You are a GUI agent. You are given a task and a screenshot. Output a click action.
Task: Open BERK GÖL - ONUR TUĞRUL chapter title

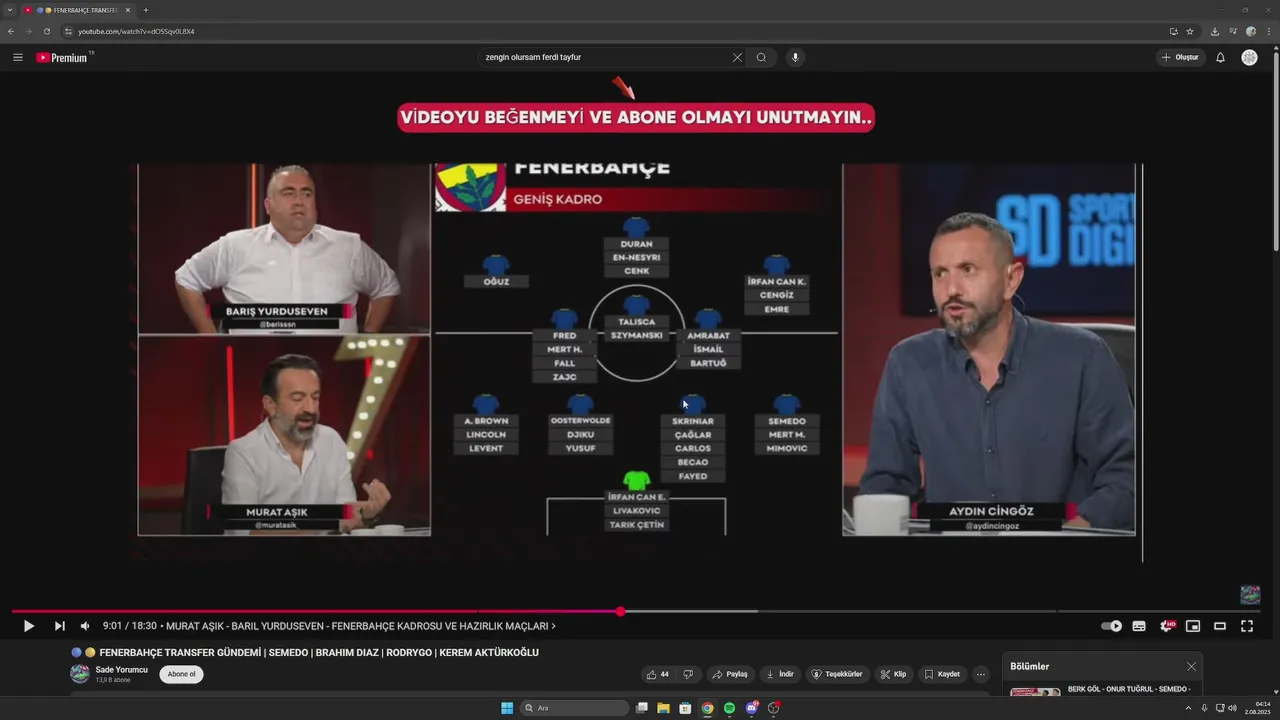(x=1129, y=689)
